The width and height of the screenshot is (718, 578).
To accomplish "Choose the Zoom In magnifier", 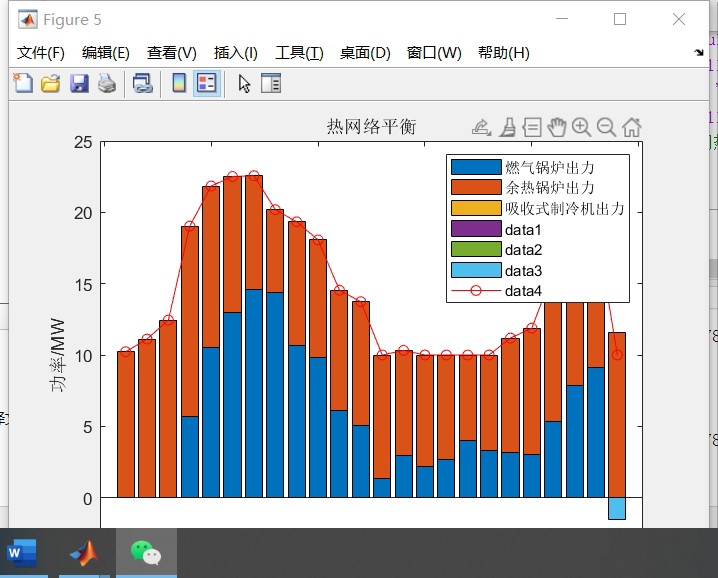I will pyautogui.click(x=582, y=127).
